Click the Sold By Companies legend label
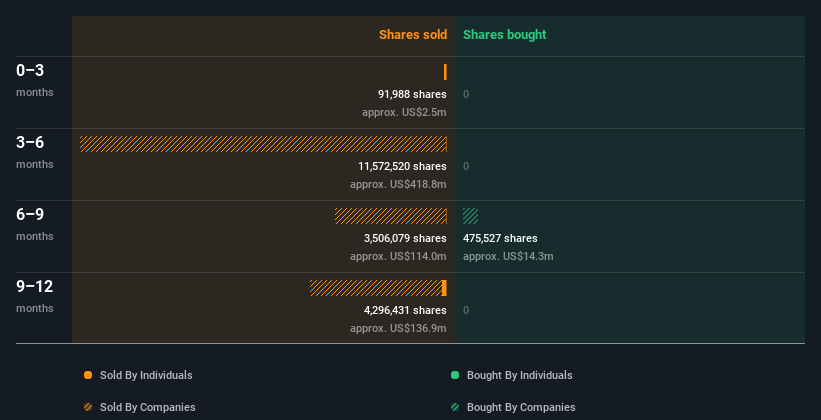Viewport: 821px width, 420px height. point(148,407)
